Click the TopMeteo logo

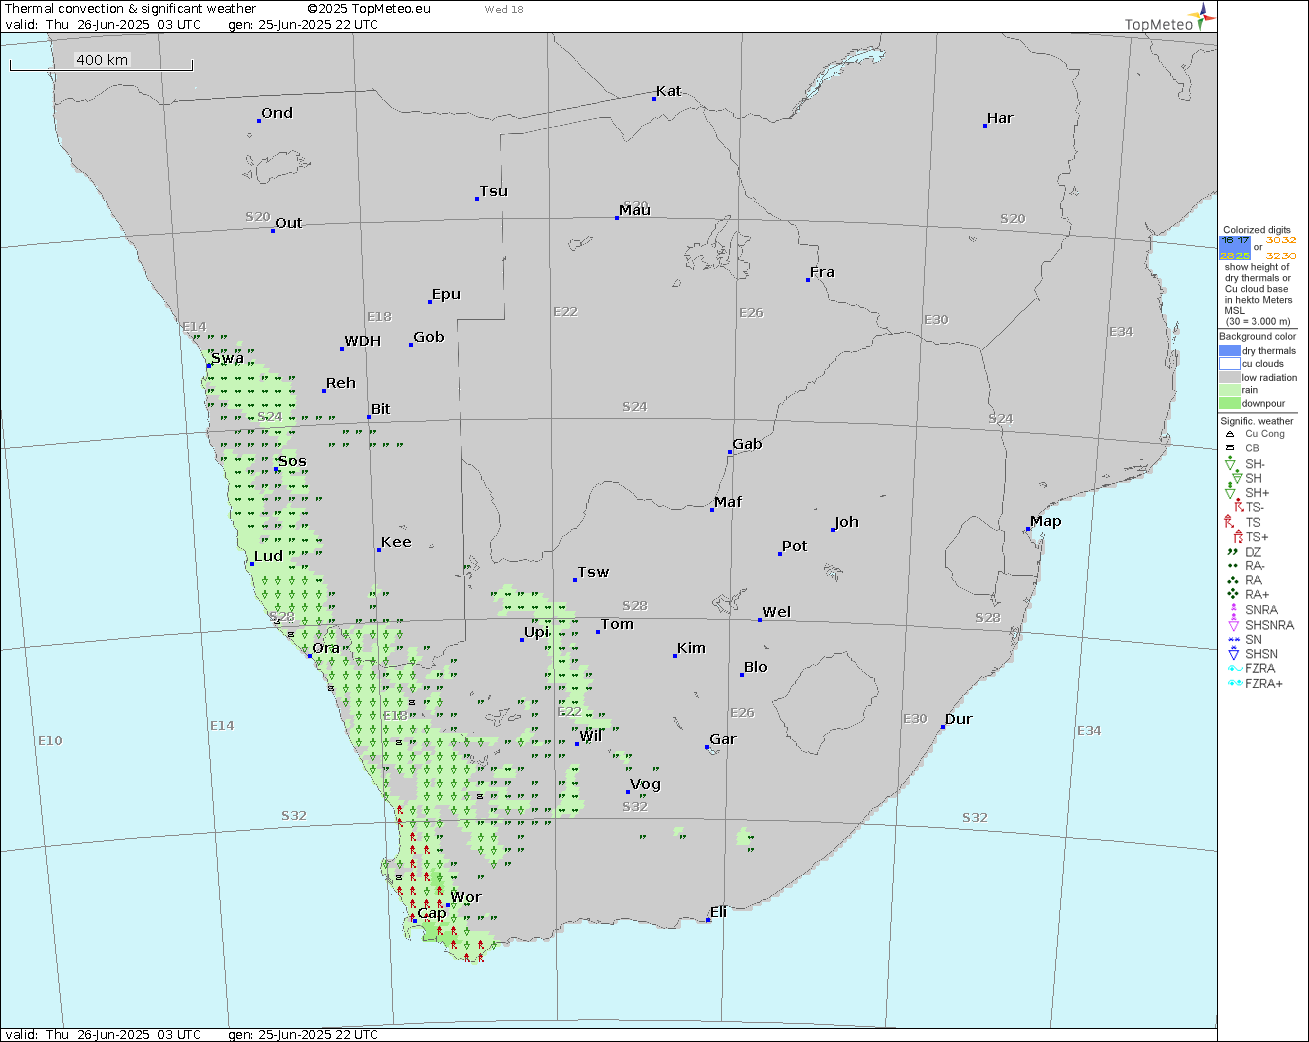coord(1170,17)
